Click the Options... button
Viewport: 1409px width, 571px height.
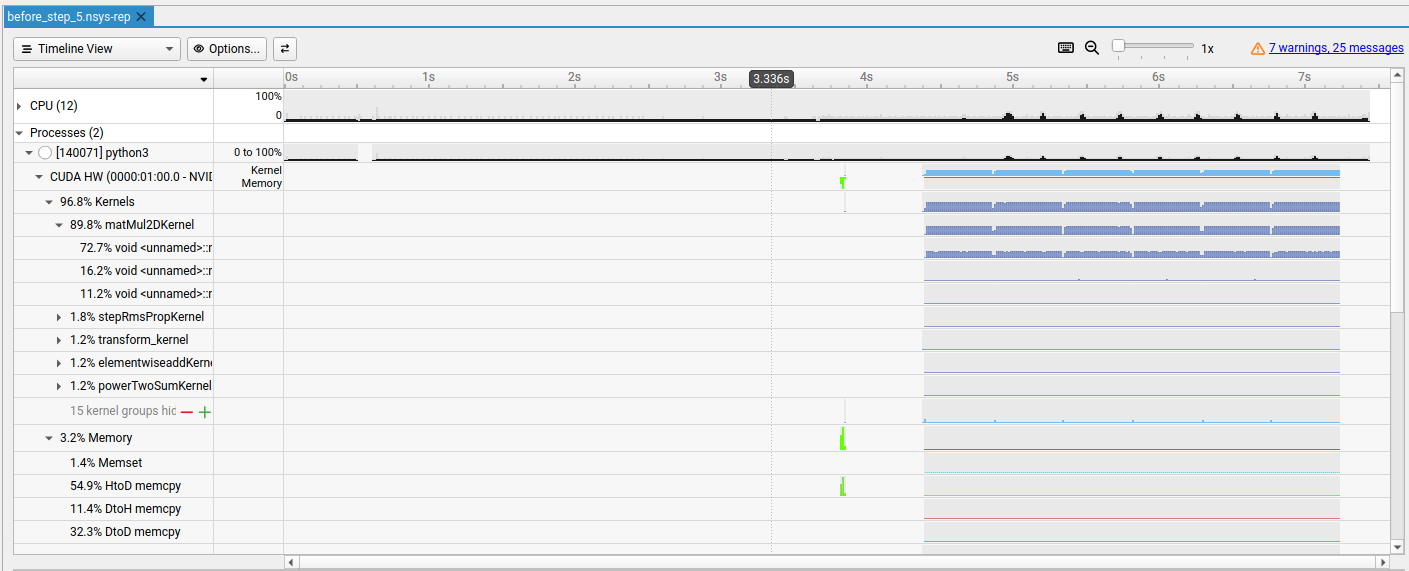click(227, 48)
